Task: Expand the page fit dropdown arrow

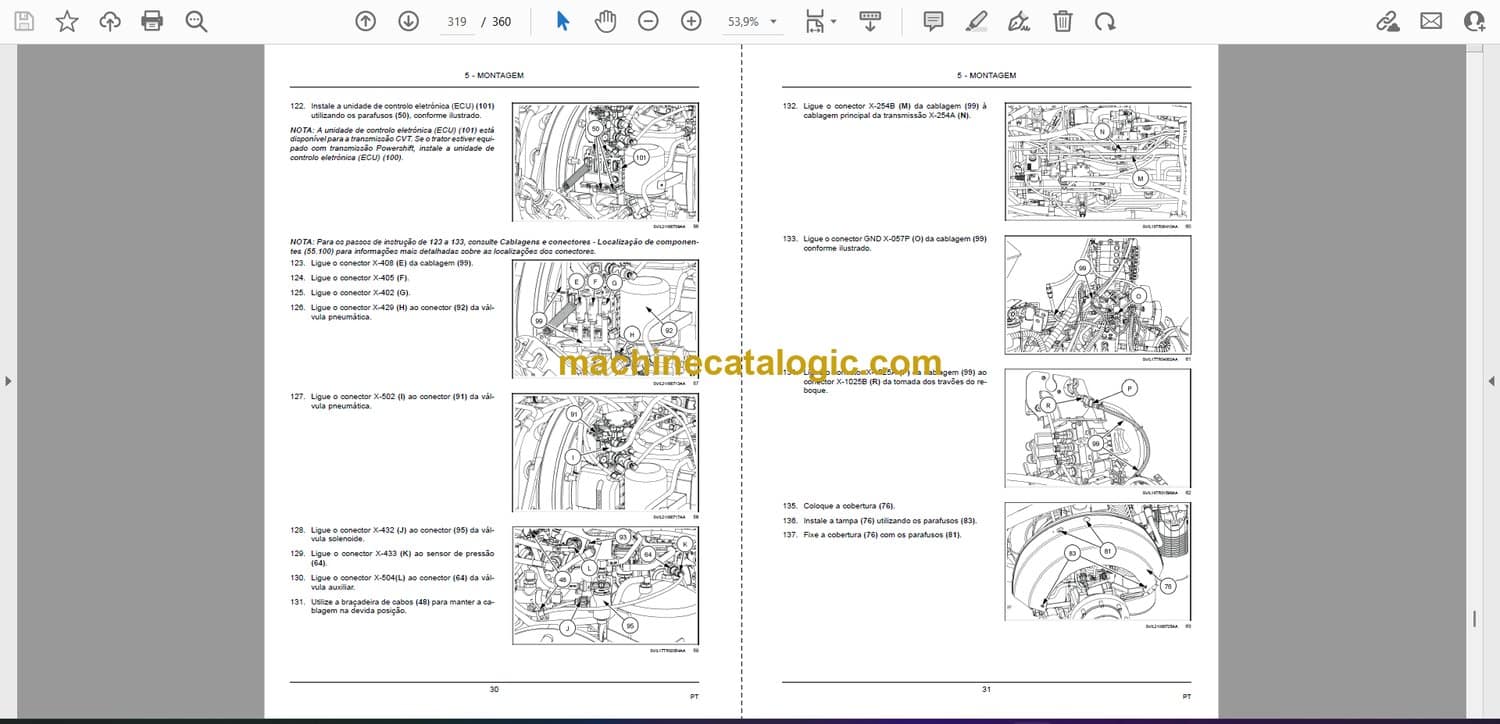Action: click(834, 21)
